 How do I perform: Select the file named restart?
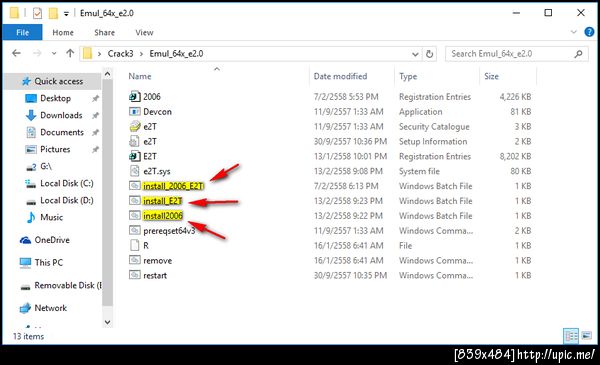[x=155, y=275]
